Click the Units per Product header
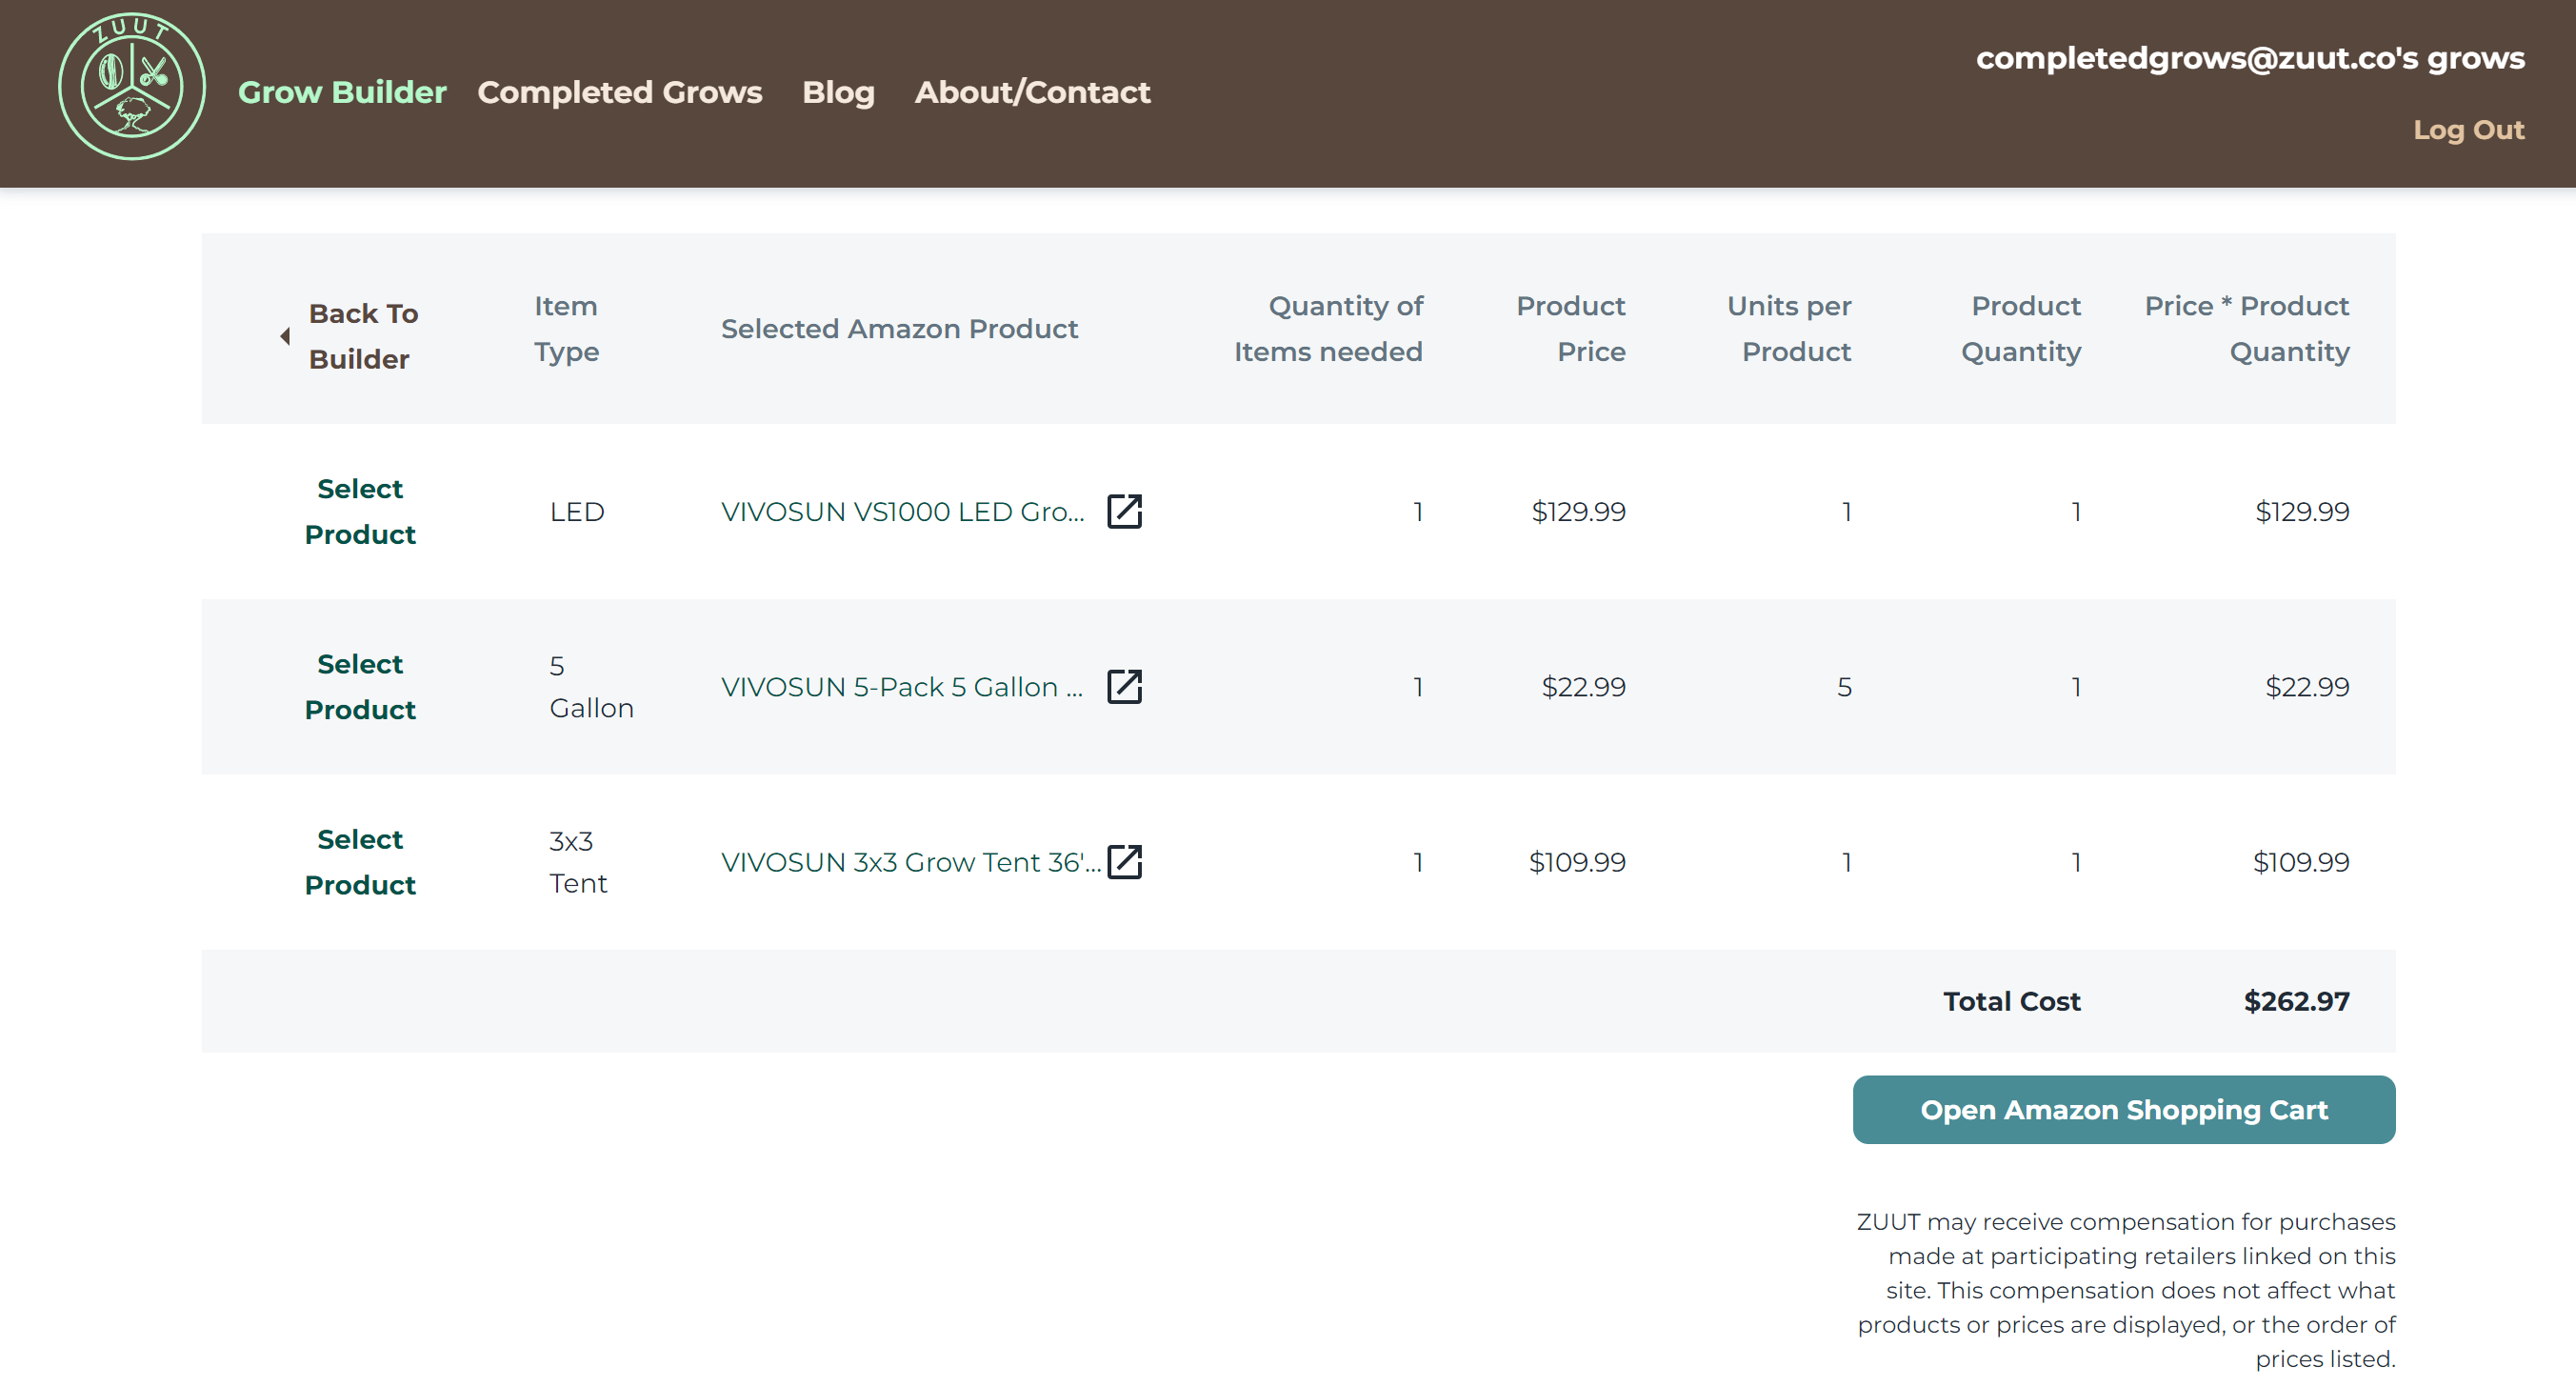Screen dimensions: 2576x1387 click(x=1788, y=328)
